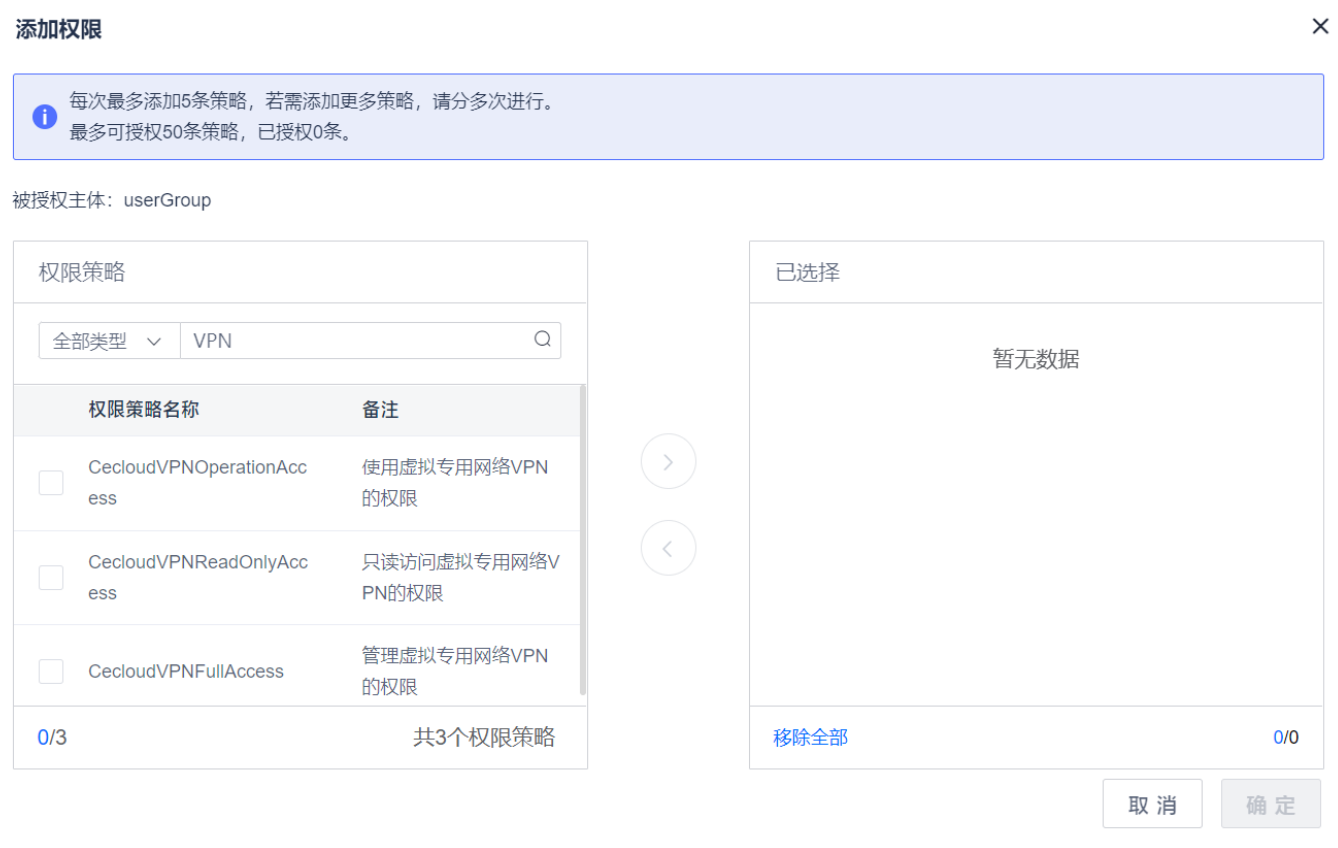Check the CecloudVPNOperationAccess policy checkbox

point(51,483)
